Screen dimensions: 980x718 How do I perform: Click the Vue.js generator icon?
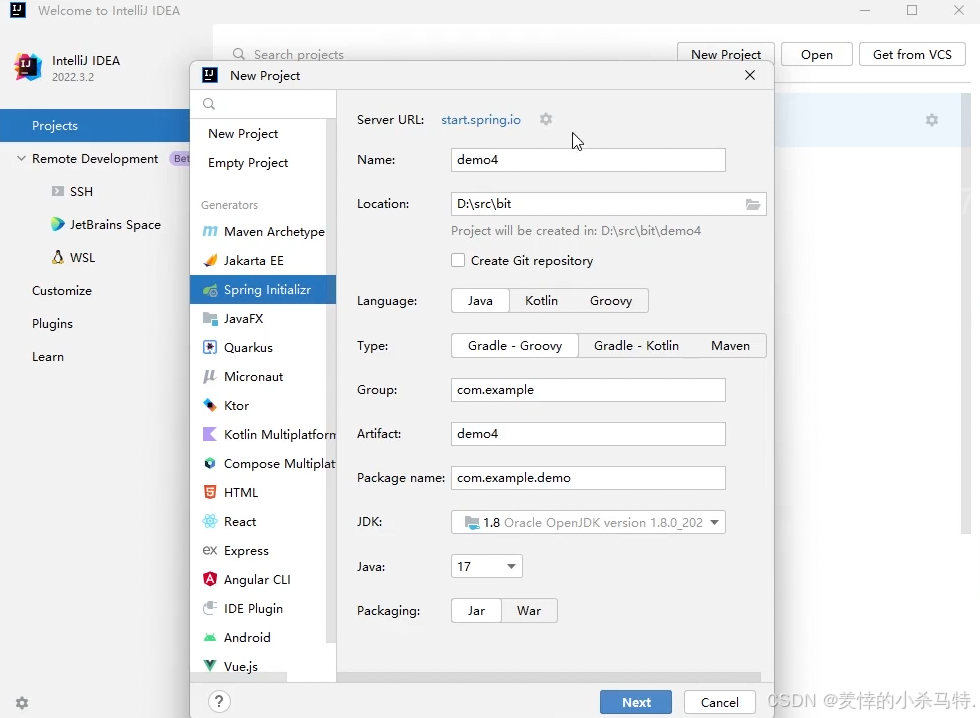coord(210,666)
